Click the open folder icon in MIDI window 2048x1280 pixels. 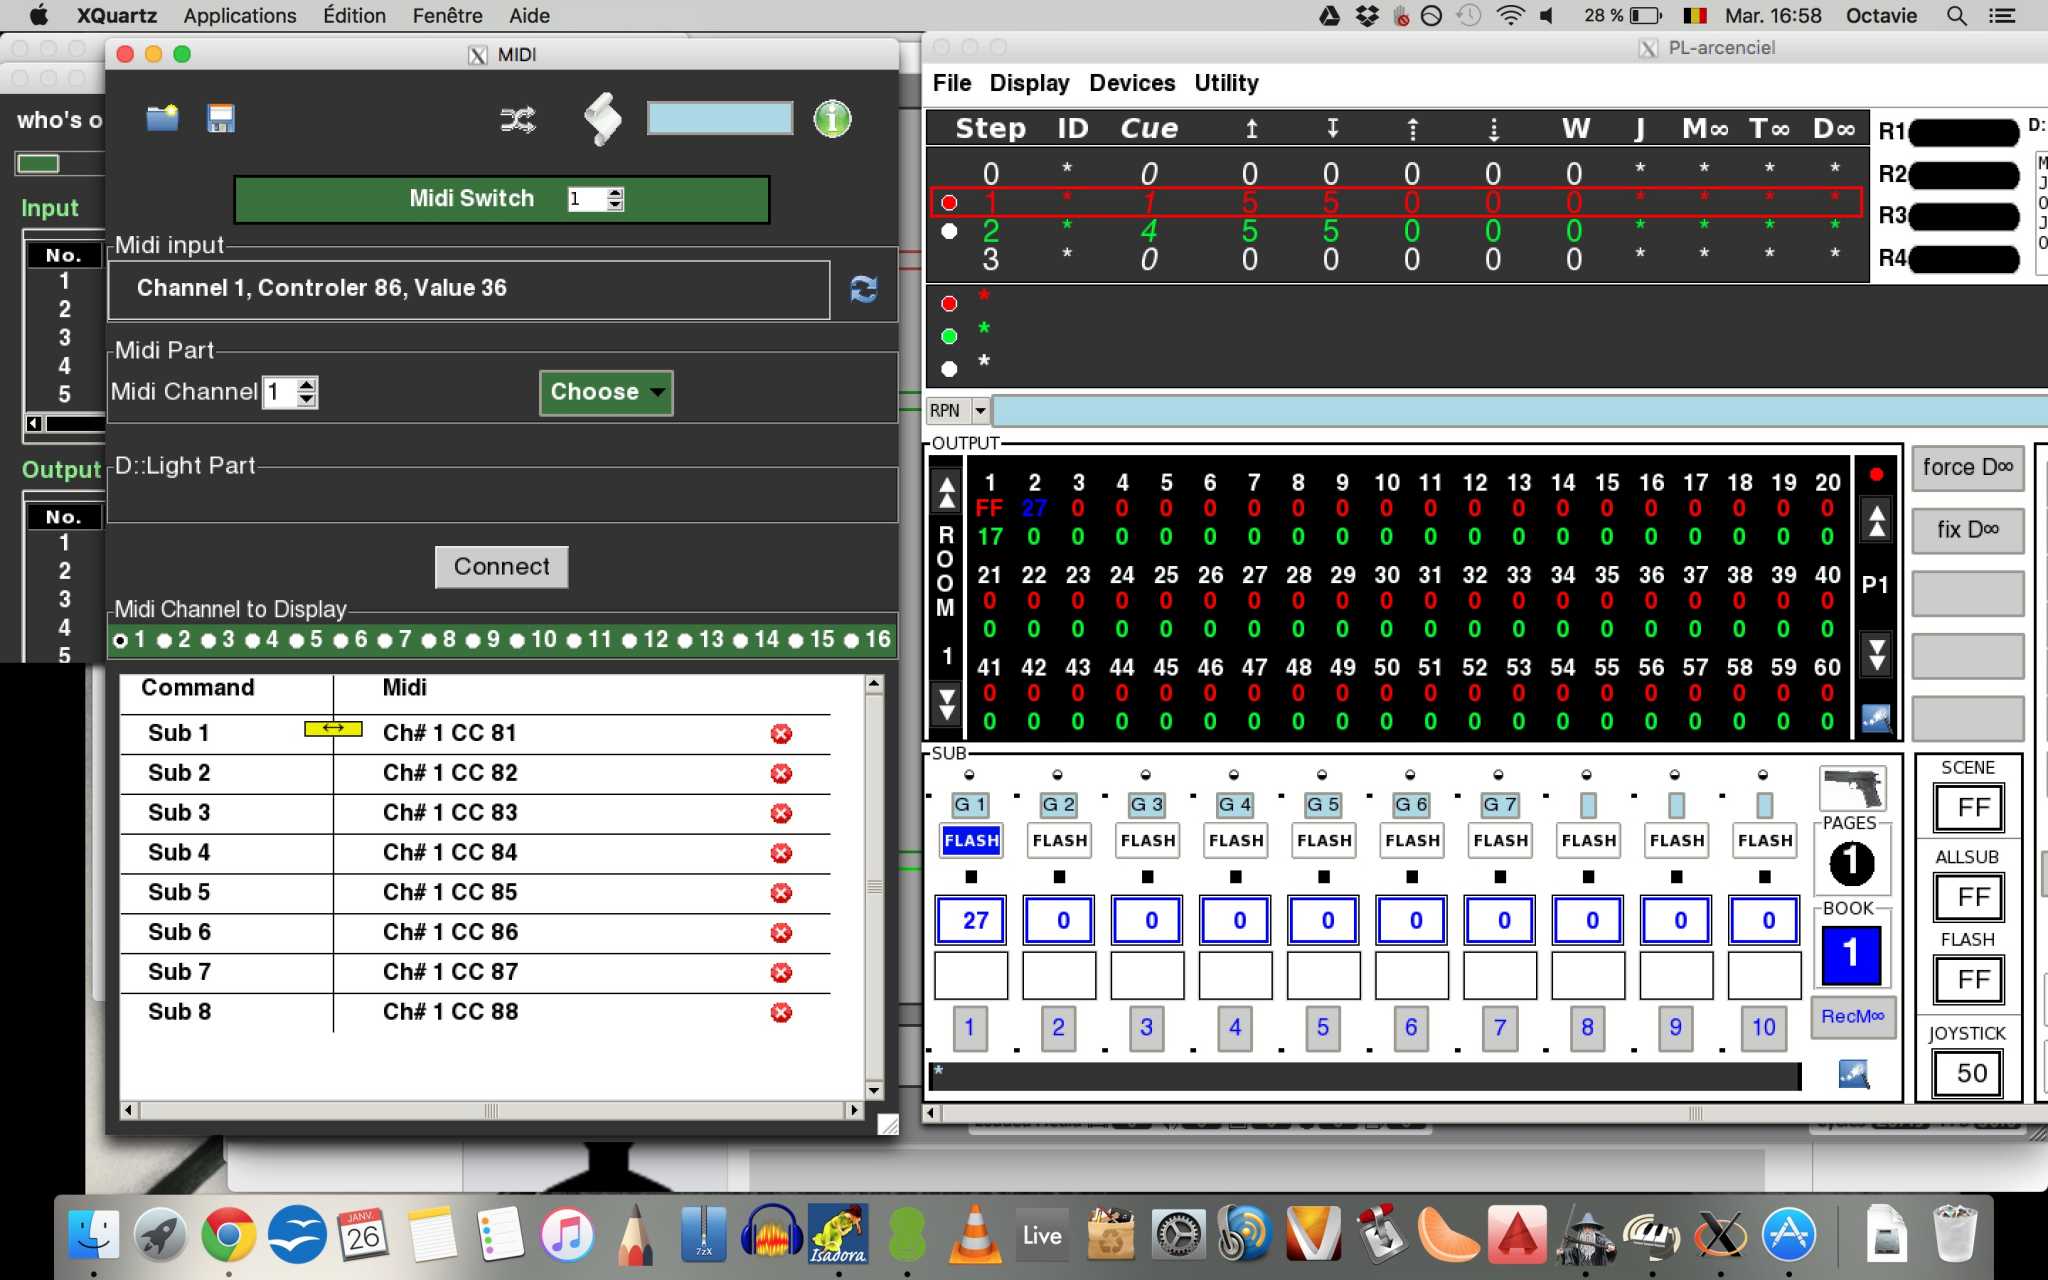[x=161, y=119]
